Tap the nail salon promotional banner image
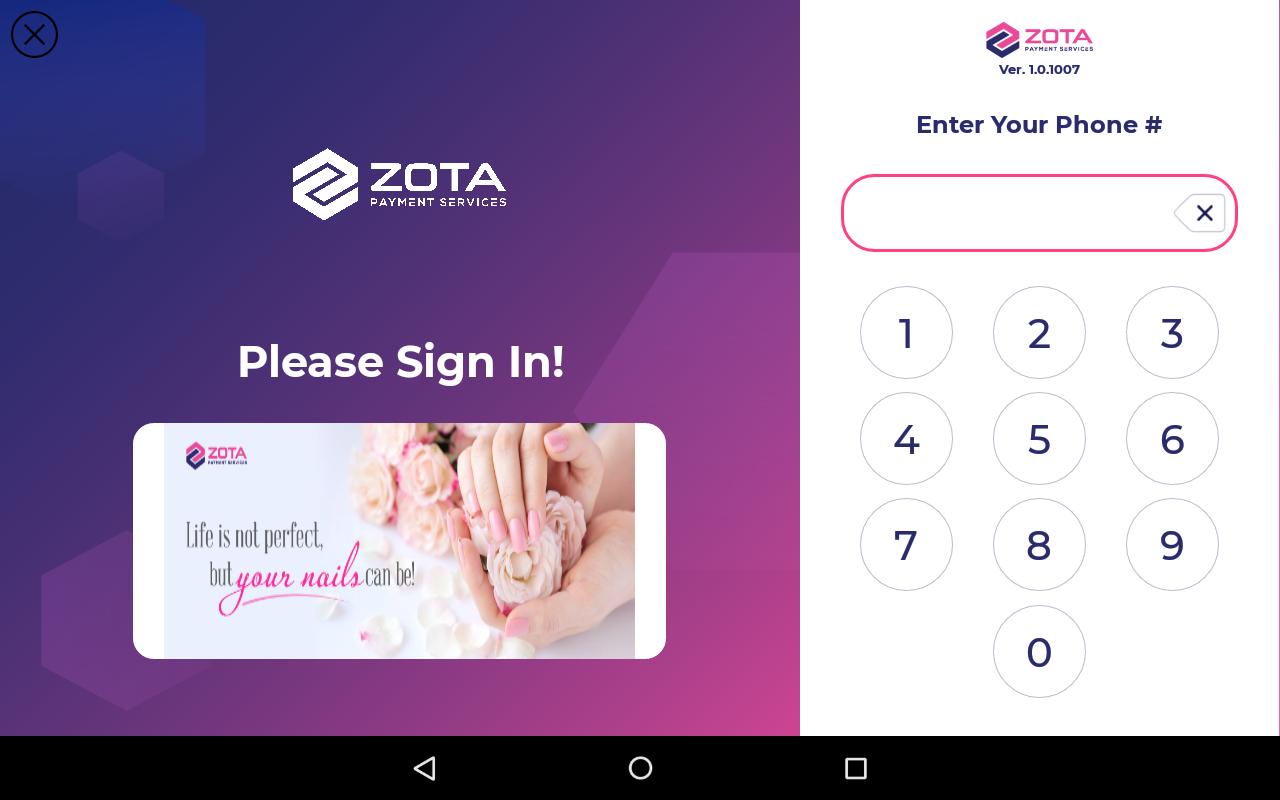1280x800 pixels. click(399, 541)
